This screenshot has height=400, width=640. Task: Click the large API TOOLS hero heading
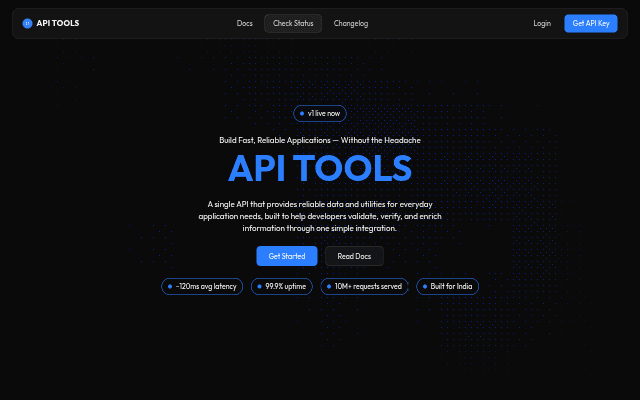[320, 168]
